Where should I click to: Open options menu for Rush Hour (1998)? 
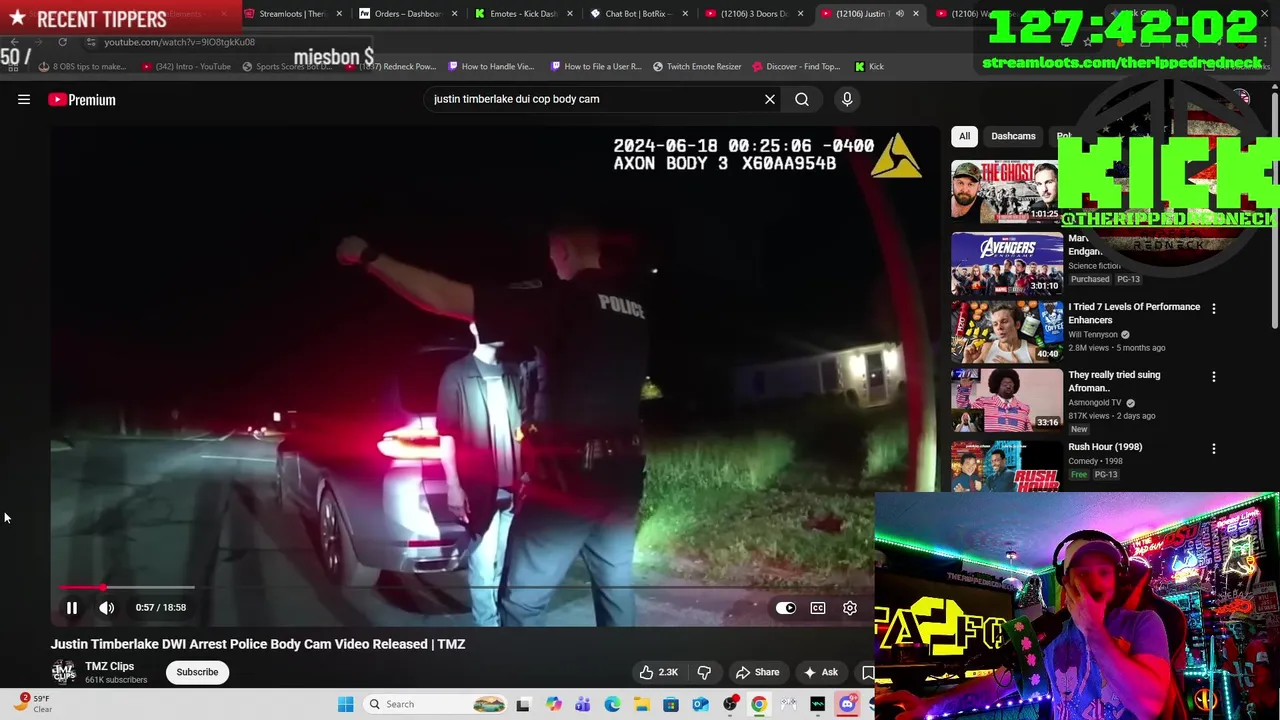pos(1214,449)
